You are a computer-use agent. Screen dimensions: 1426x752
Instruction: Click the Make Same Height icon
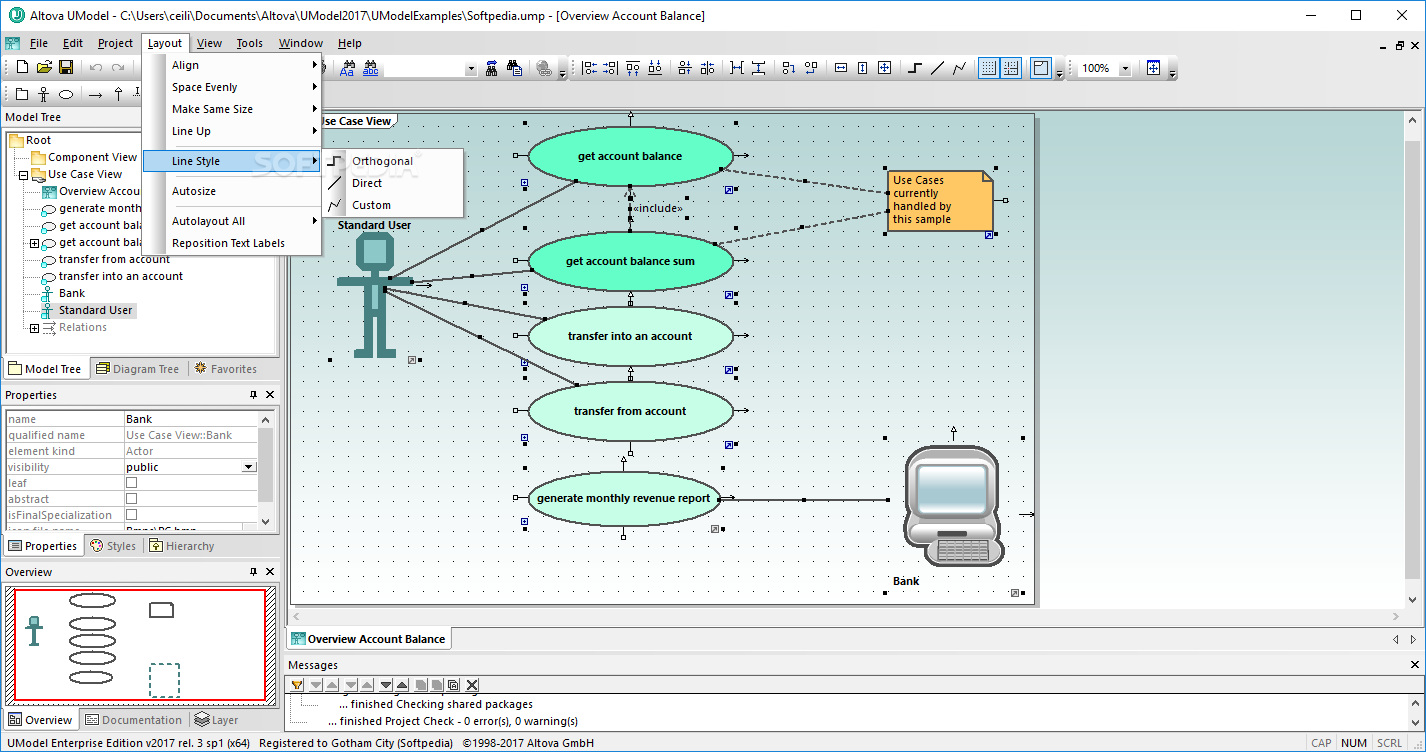862,68
